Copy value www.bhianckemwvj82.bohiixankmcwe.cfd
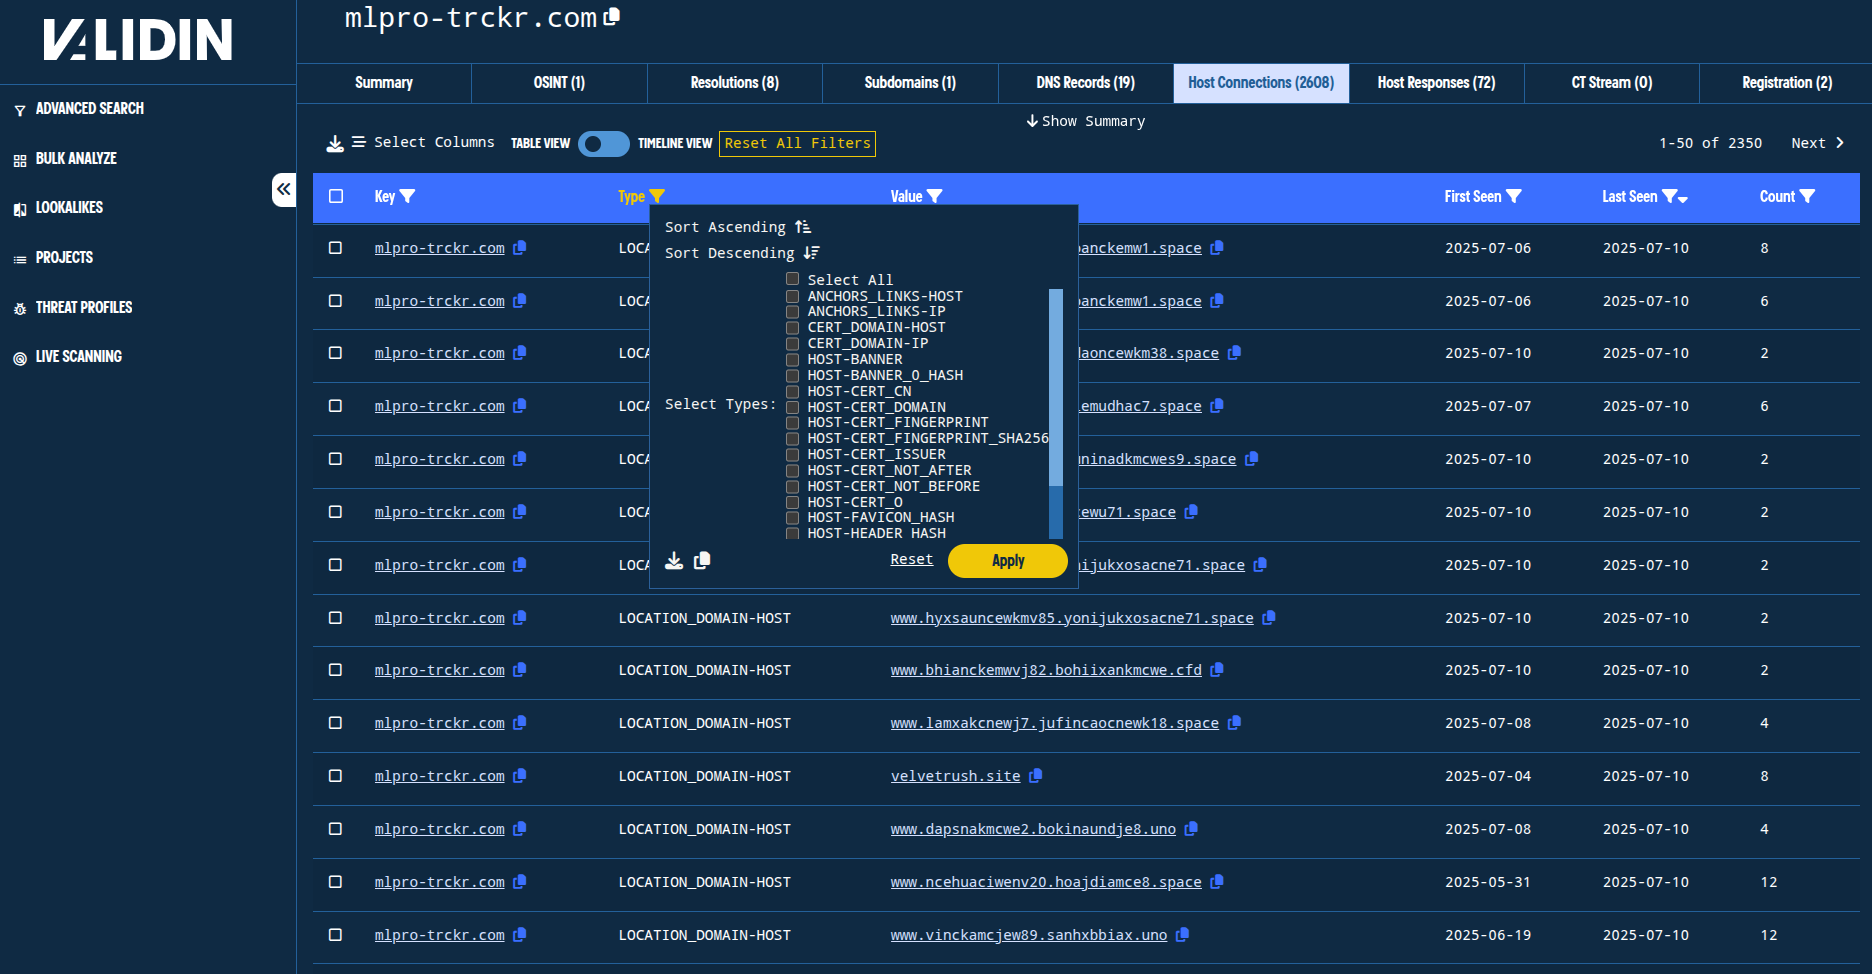The height and width of the screenshot is (974, 1872). tap(1217, 670)
